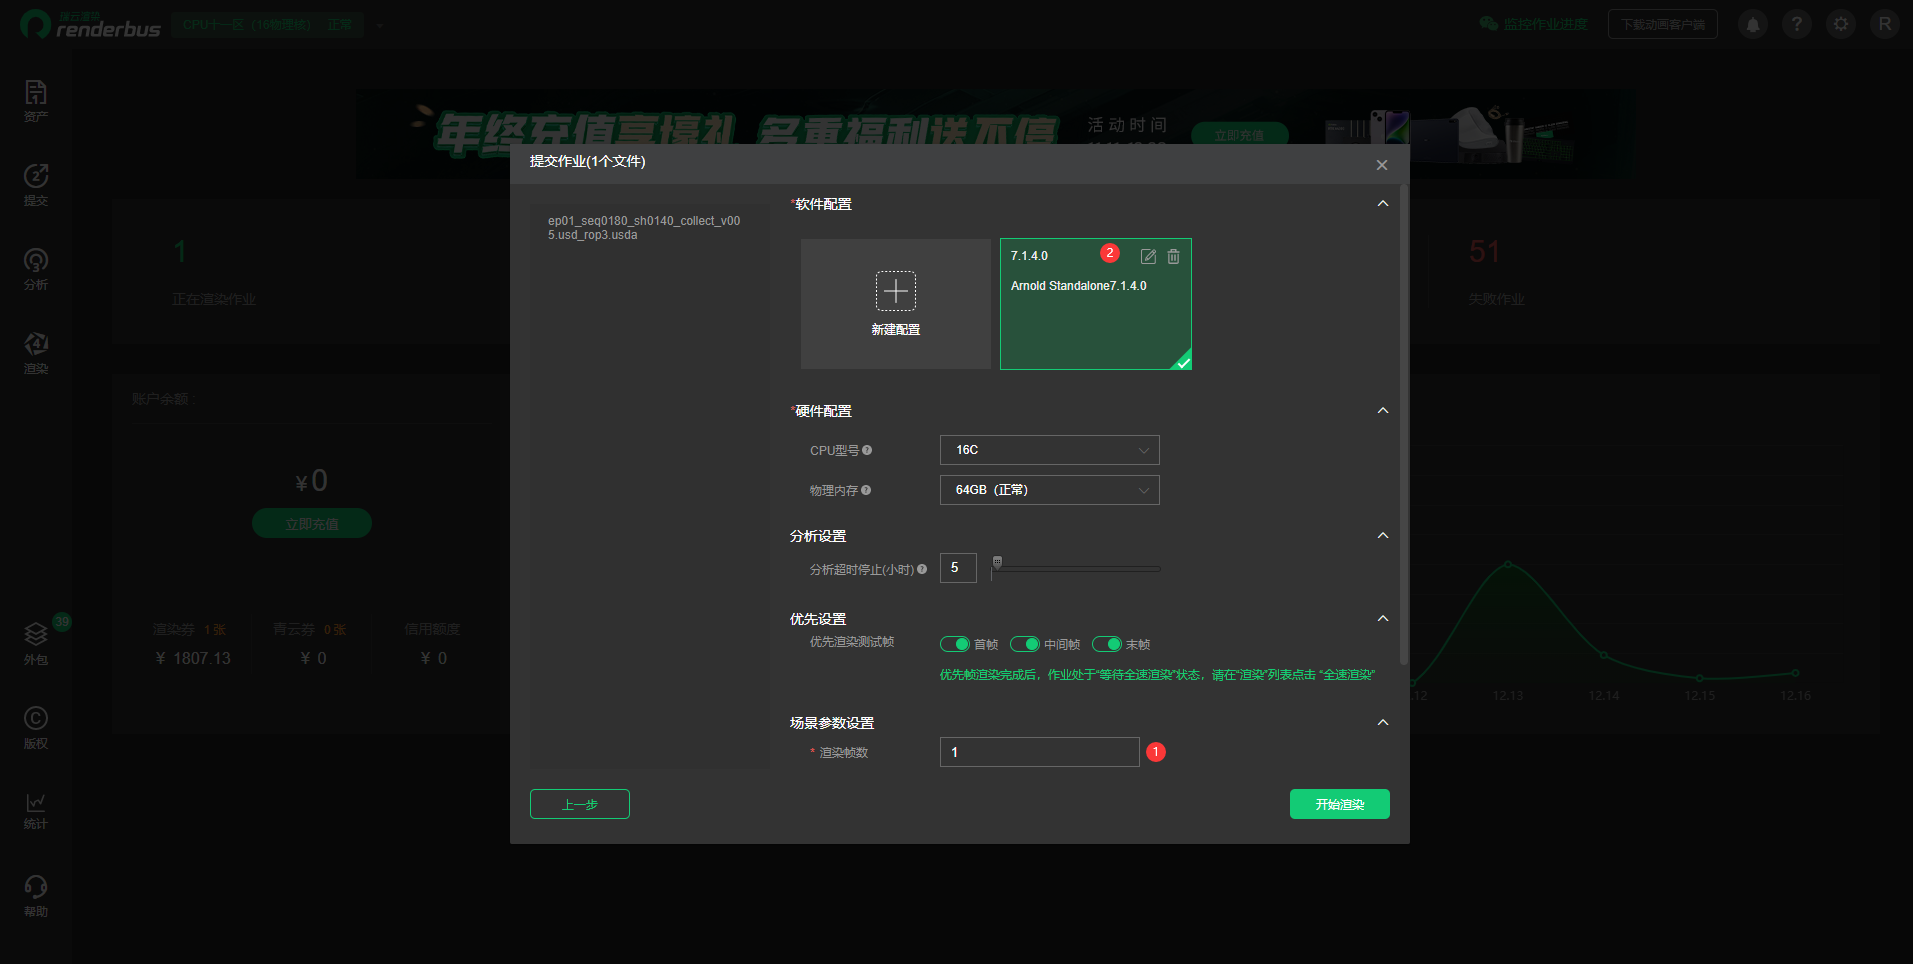The width and height of the screenshot is (1913, 964).
Task: Collapse the 优先设置 section
Action: click(1383, 619)
